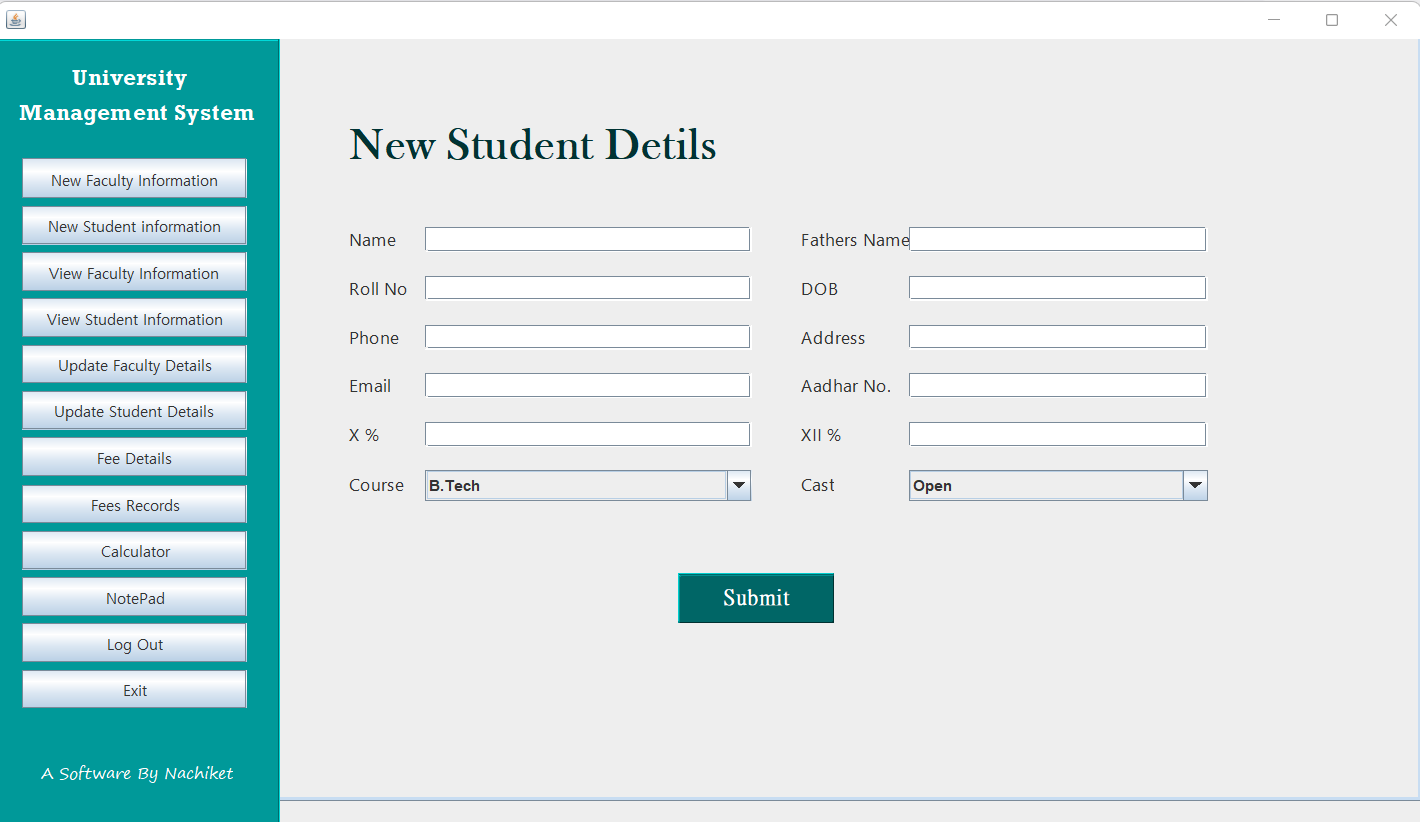Open View Student Information
Screen dimensions: 1420x822
(134, 318)
